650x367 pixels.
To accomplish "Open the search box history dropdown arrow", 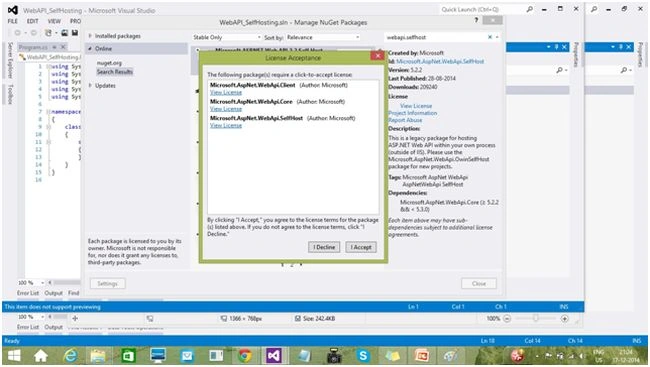I will click(x=497, y=37).
